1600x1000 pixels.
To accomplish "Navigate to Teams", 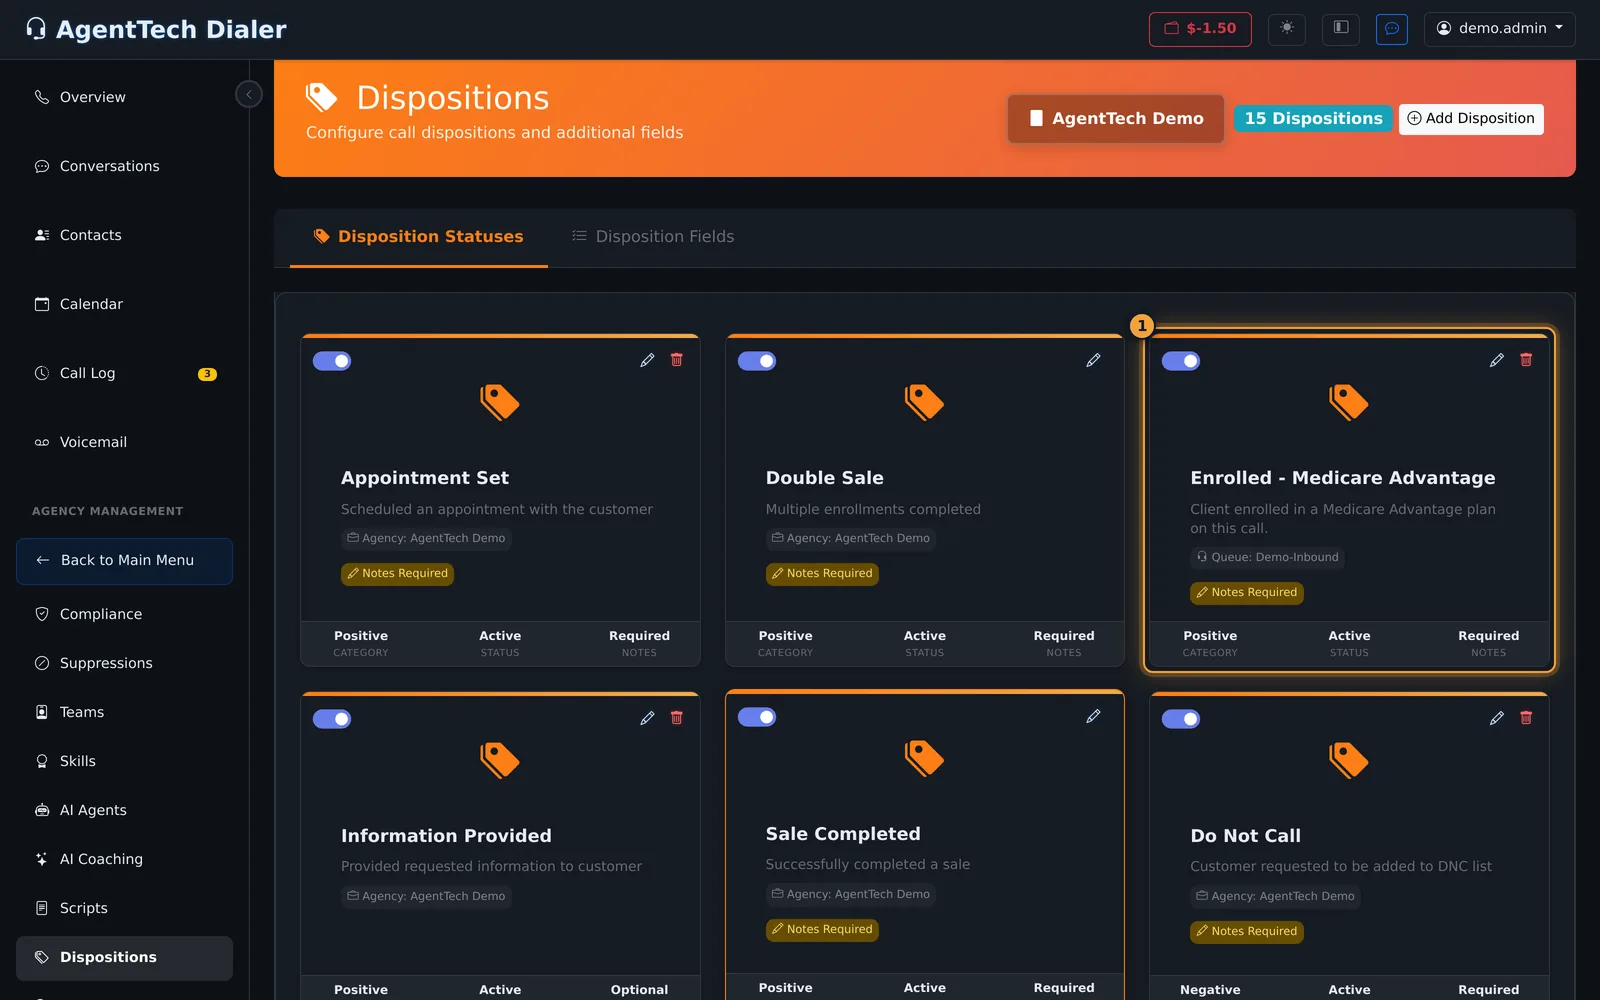I will coord(124,712).
